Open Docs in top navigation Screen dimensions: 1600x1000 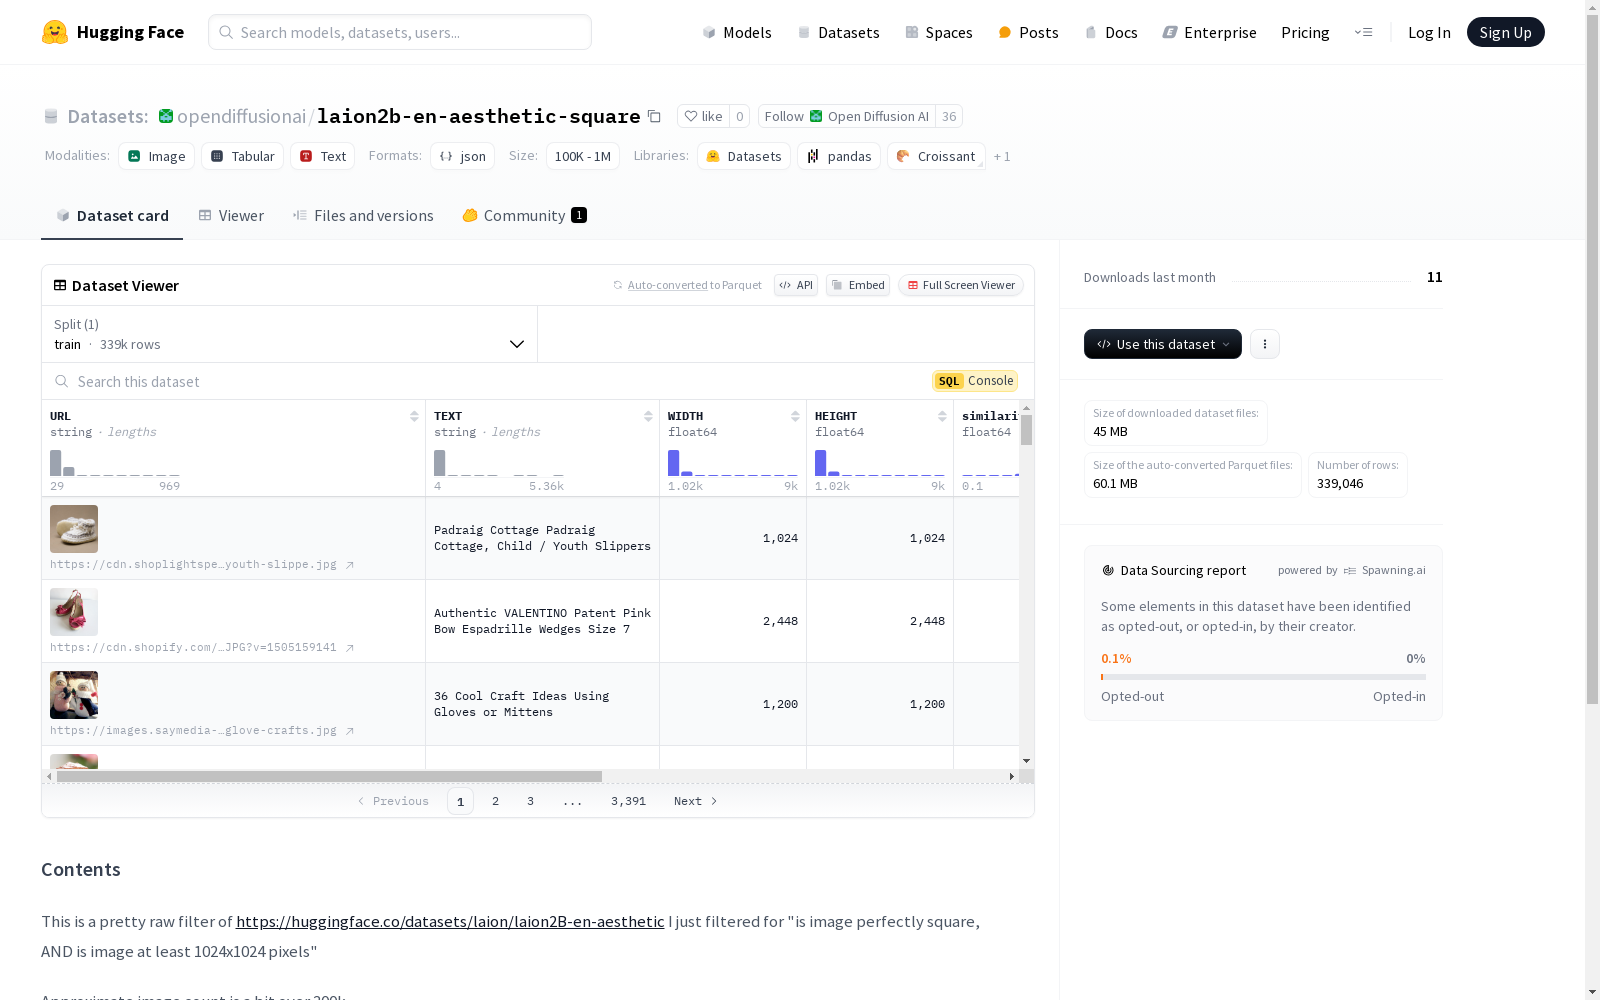pos(1111,32)
